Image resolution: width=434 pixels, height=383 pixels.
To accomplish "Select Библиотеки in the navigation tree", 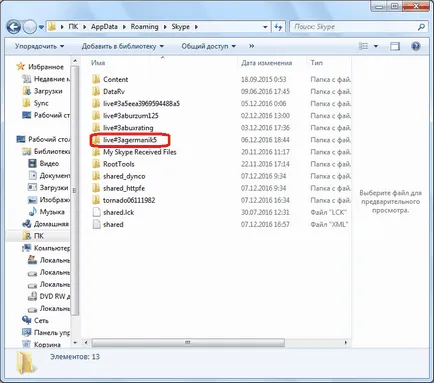I will coord(52,152).
